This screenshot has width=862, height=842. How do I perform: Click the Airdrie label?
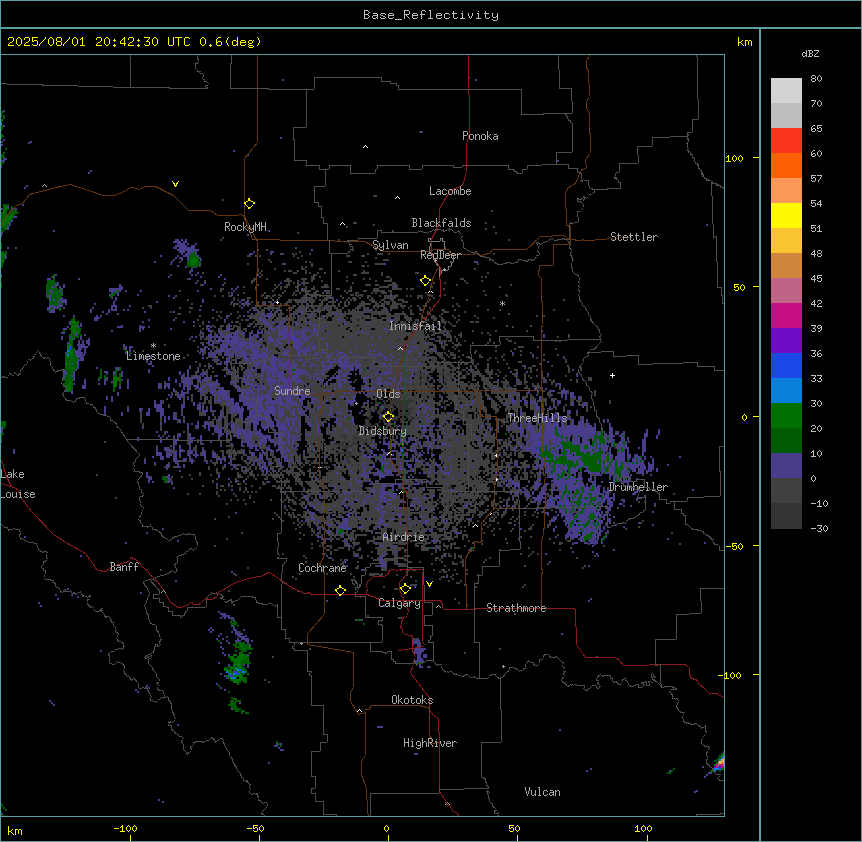pyautogui.click(x=404, y=537)
